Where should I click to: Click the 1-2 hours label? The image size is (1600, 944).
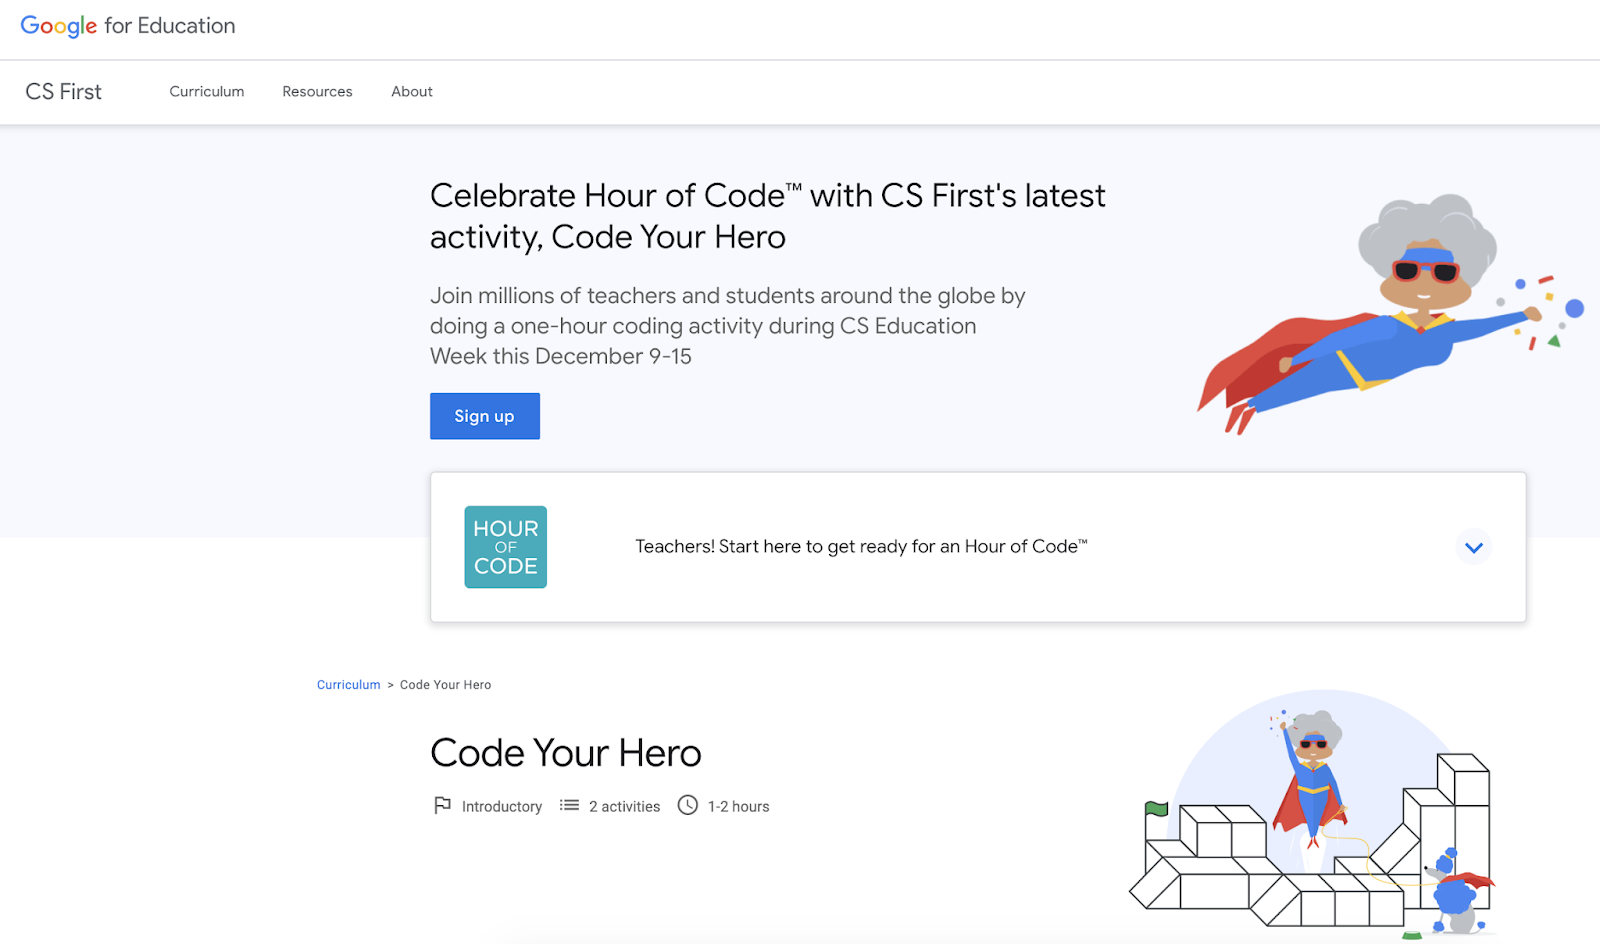click(738, 805)
